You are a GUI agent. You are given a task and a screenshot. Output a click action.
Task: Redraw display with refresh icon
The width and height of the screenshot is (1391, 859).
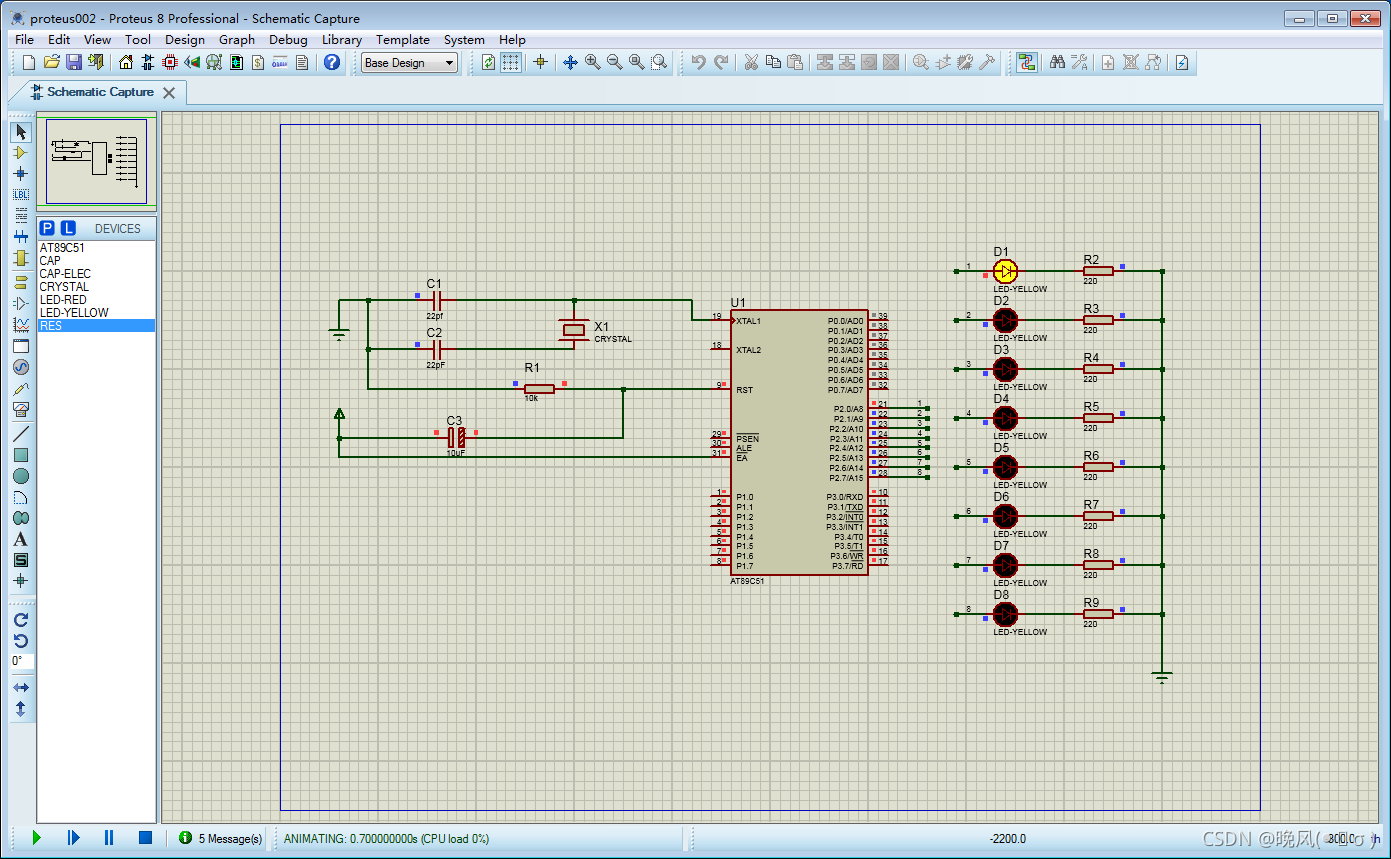coord(488,62)
